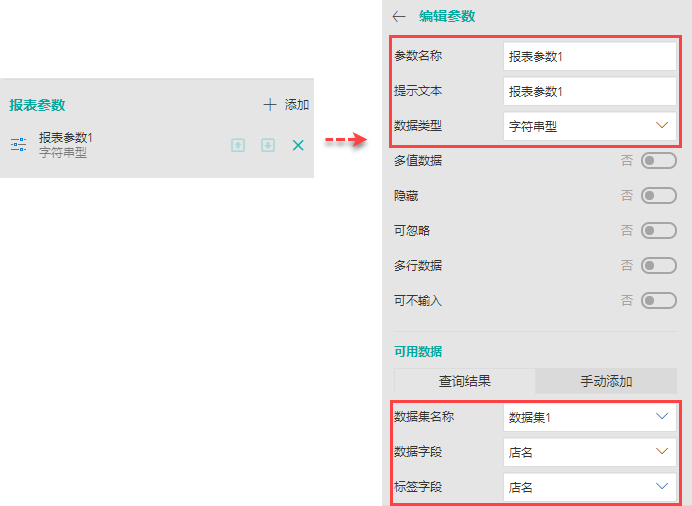Delete 报表参数1 using the X icon

pyautogui.click(x=298, y=145)
